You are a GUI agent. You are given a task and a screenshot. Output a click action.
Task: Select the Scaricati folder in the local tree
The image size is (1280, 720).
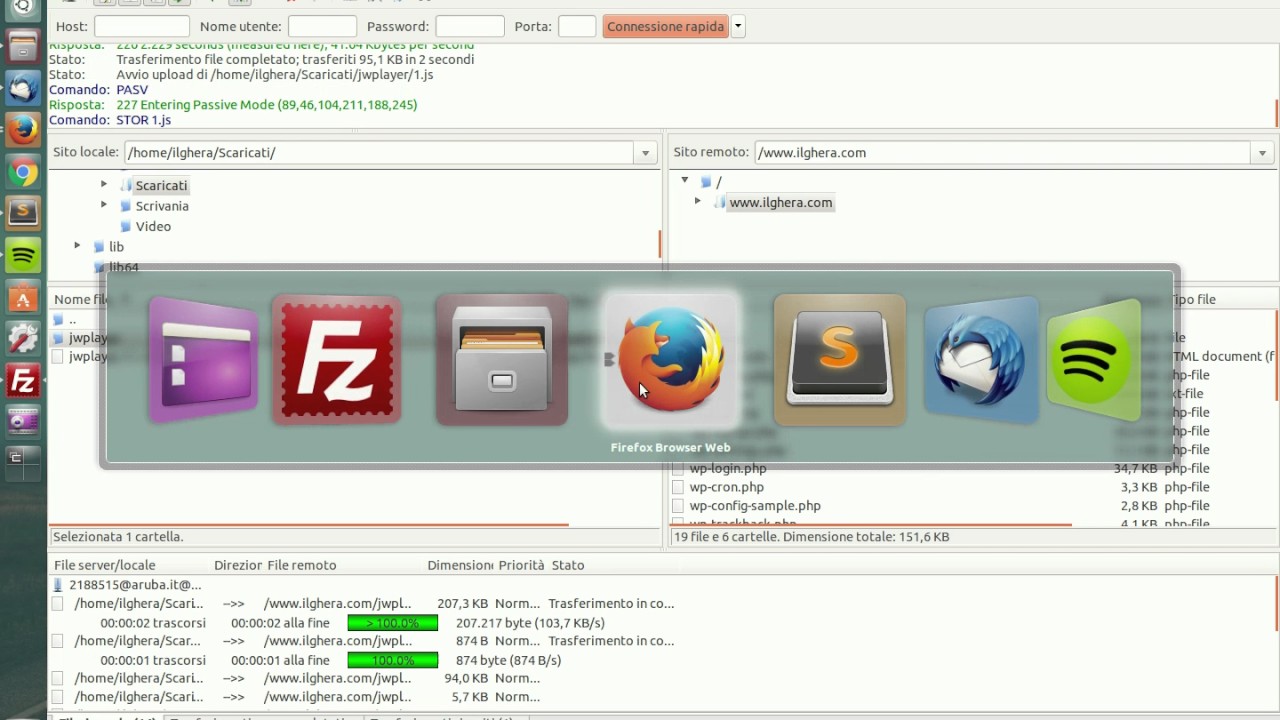coord(161,185)
